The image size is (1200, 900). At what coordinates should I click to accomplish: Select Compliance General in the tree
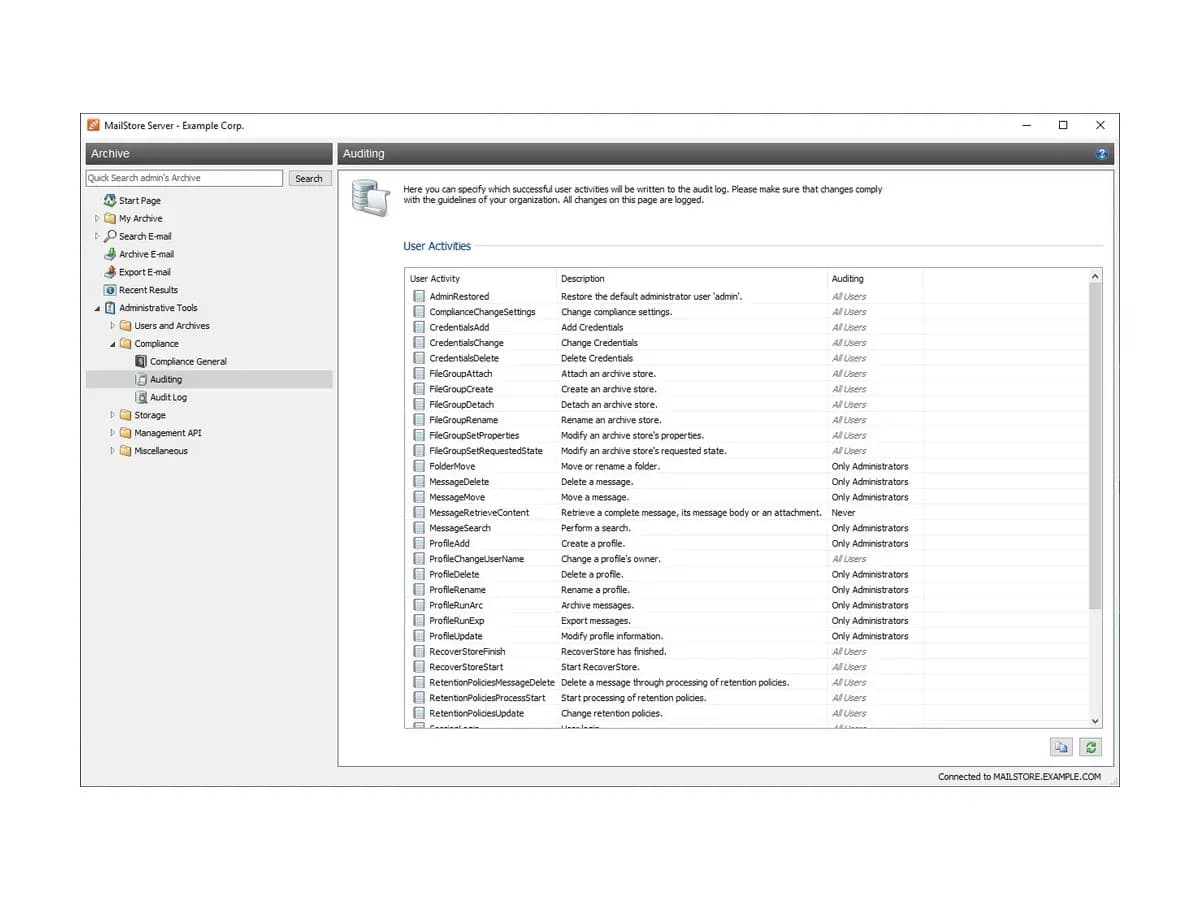click(x=188, y=362)
